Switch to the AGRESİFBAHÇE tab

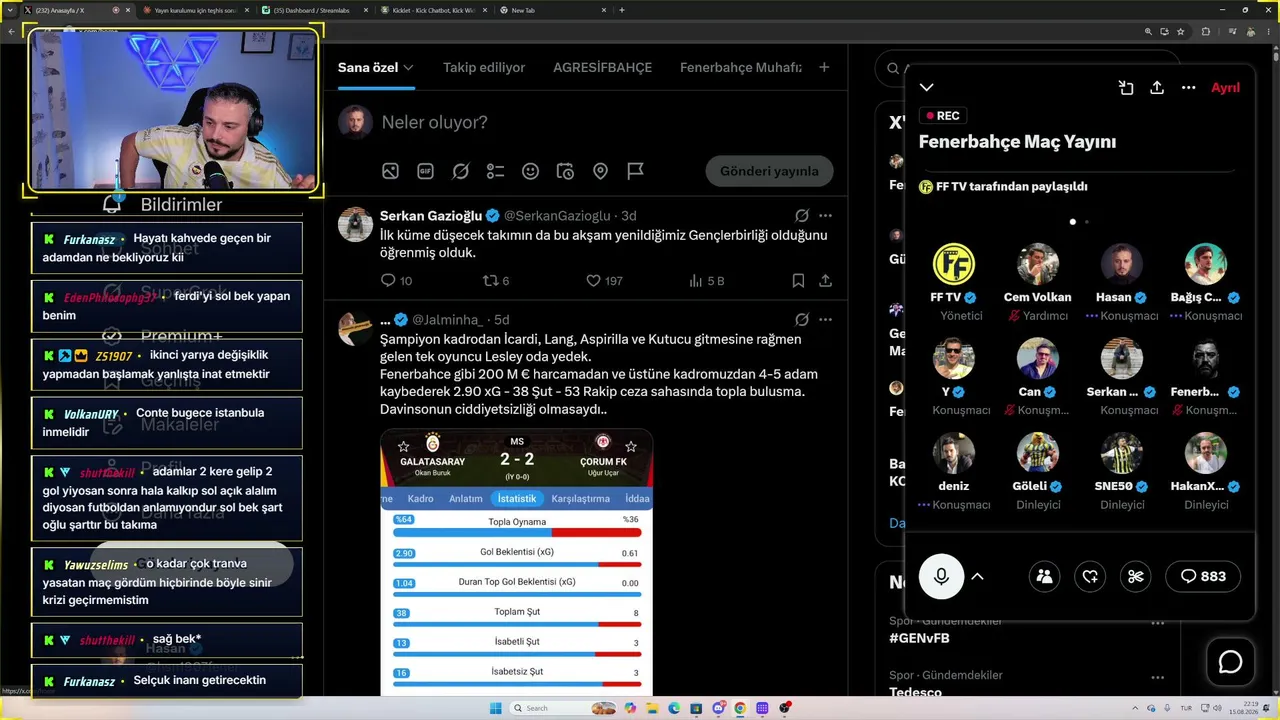point(602,68)
